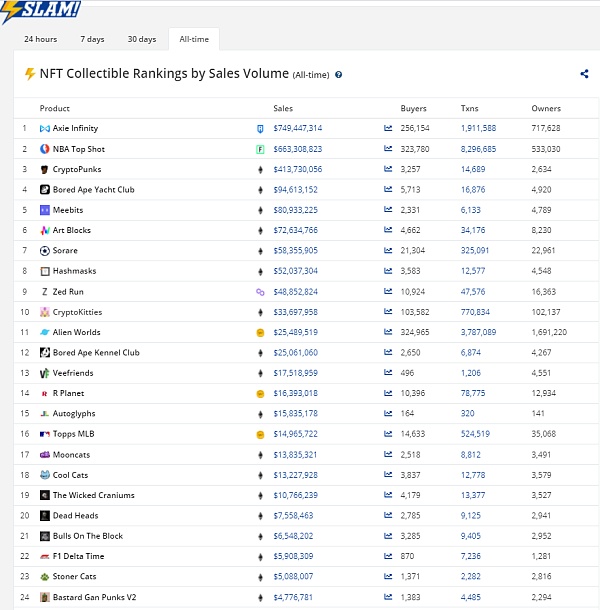Open Meebits sales chart icon
Viewport: 600px width, 610px height.
[x=388, y=210]
